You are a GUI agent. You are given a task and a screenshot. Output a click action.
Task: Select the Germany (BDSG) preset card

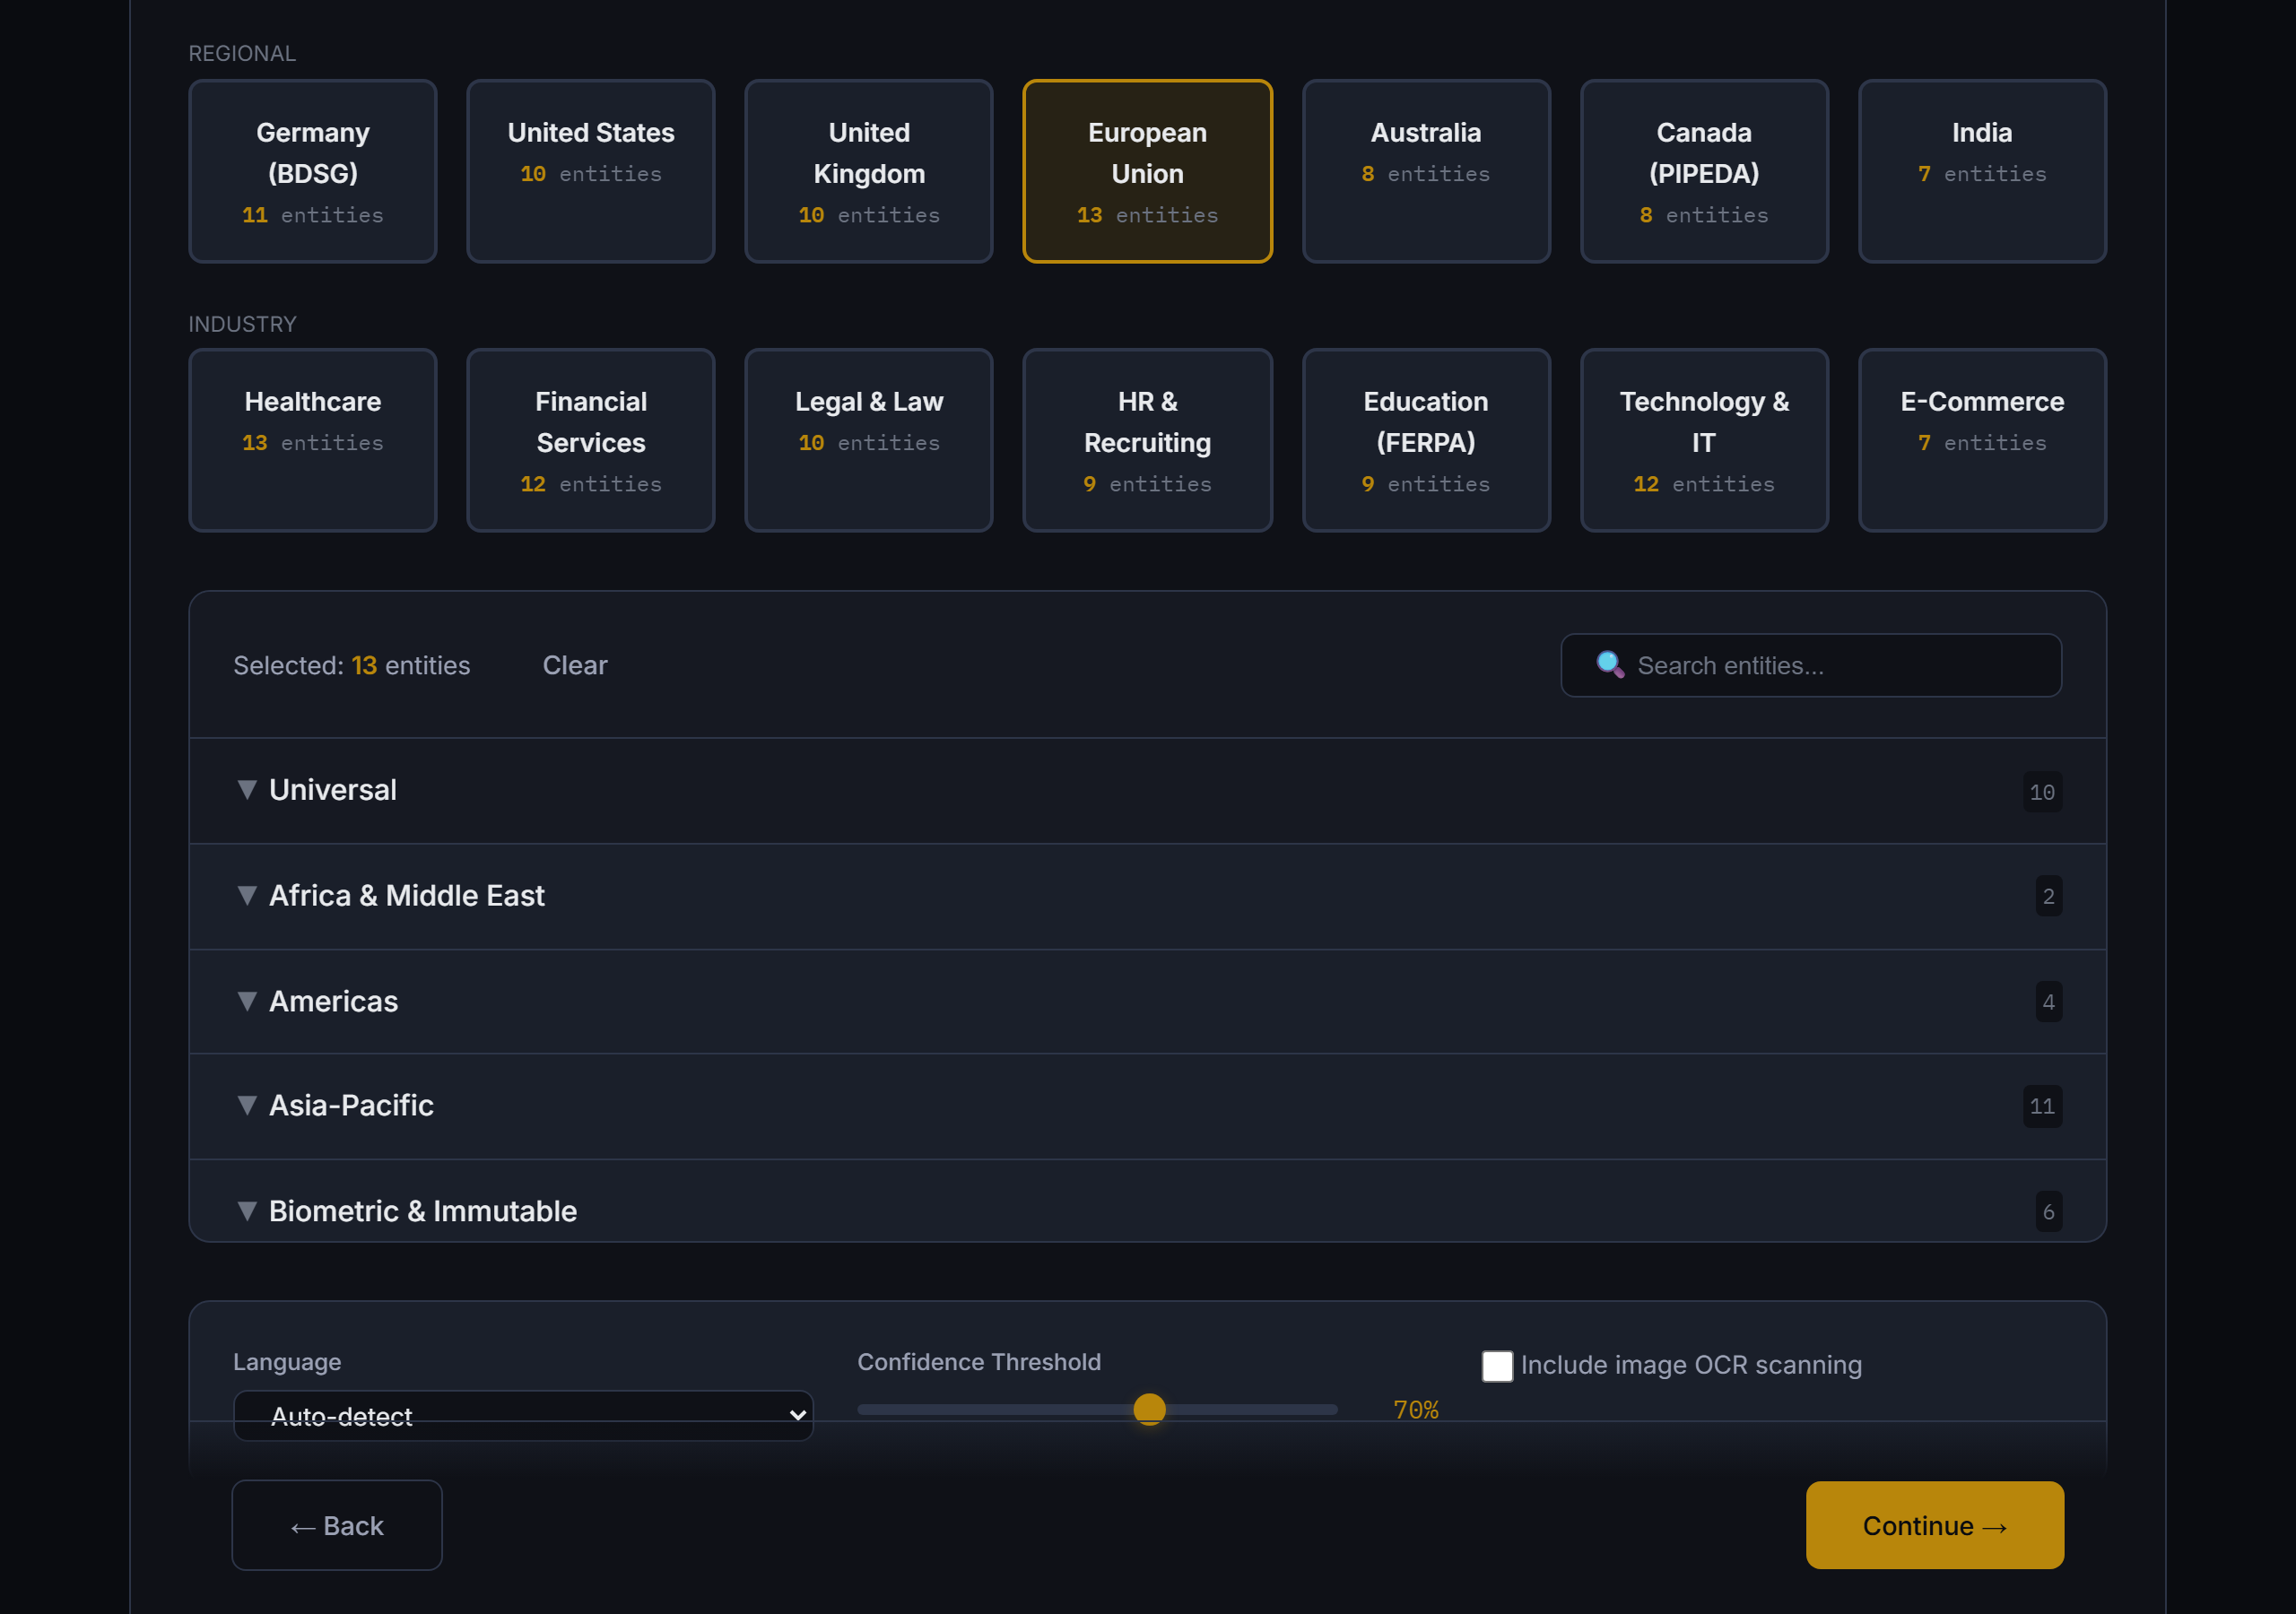pos(312,171)
